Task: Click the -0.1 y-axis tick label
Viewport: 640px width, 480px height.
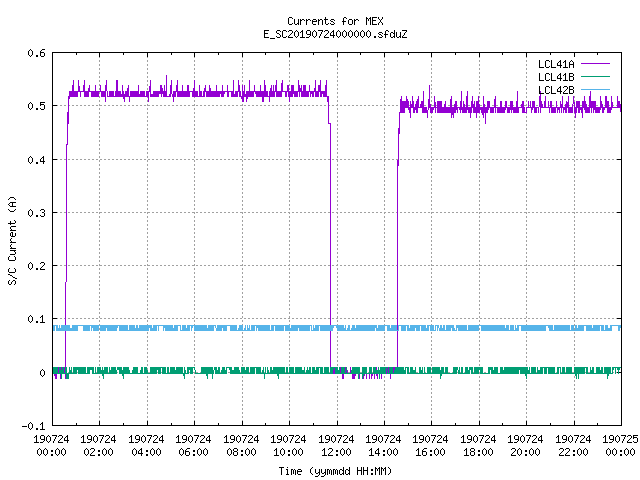Action: coord(33,426)
